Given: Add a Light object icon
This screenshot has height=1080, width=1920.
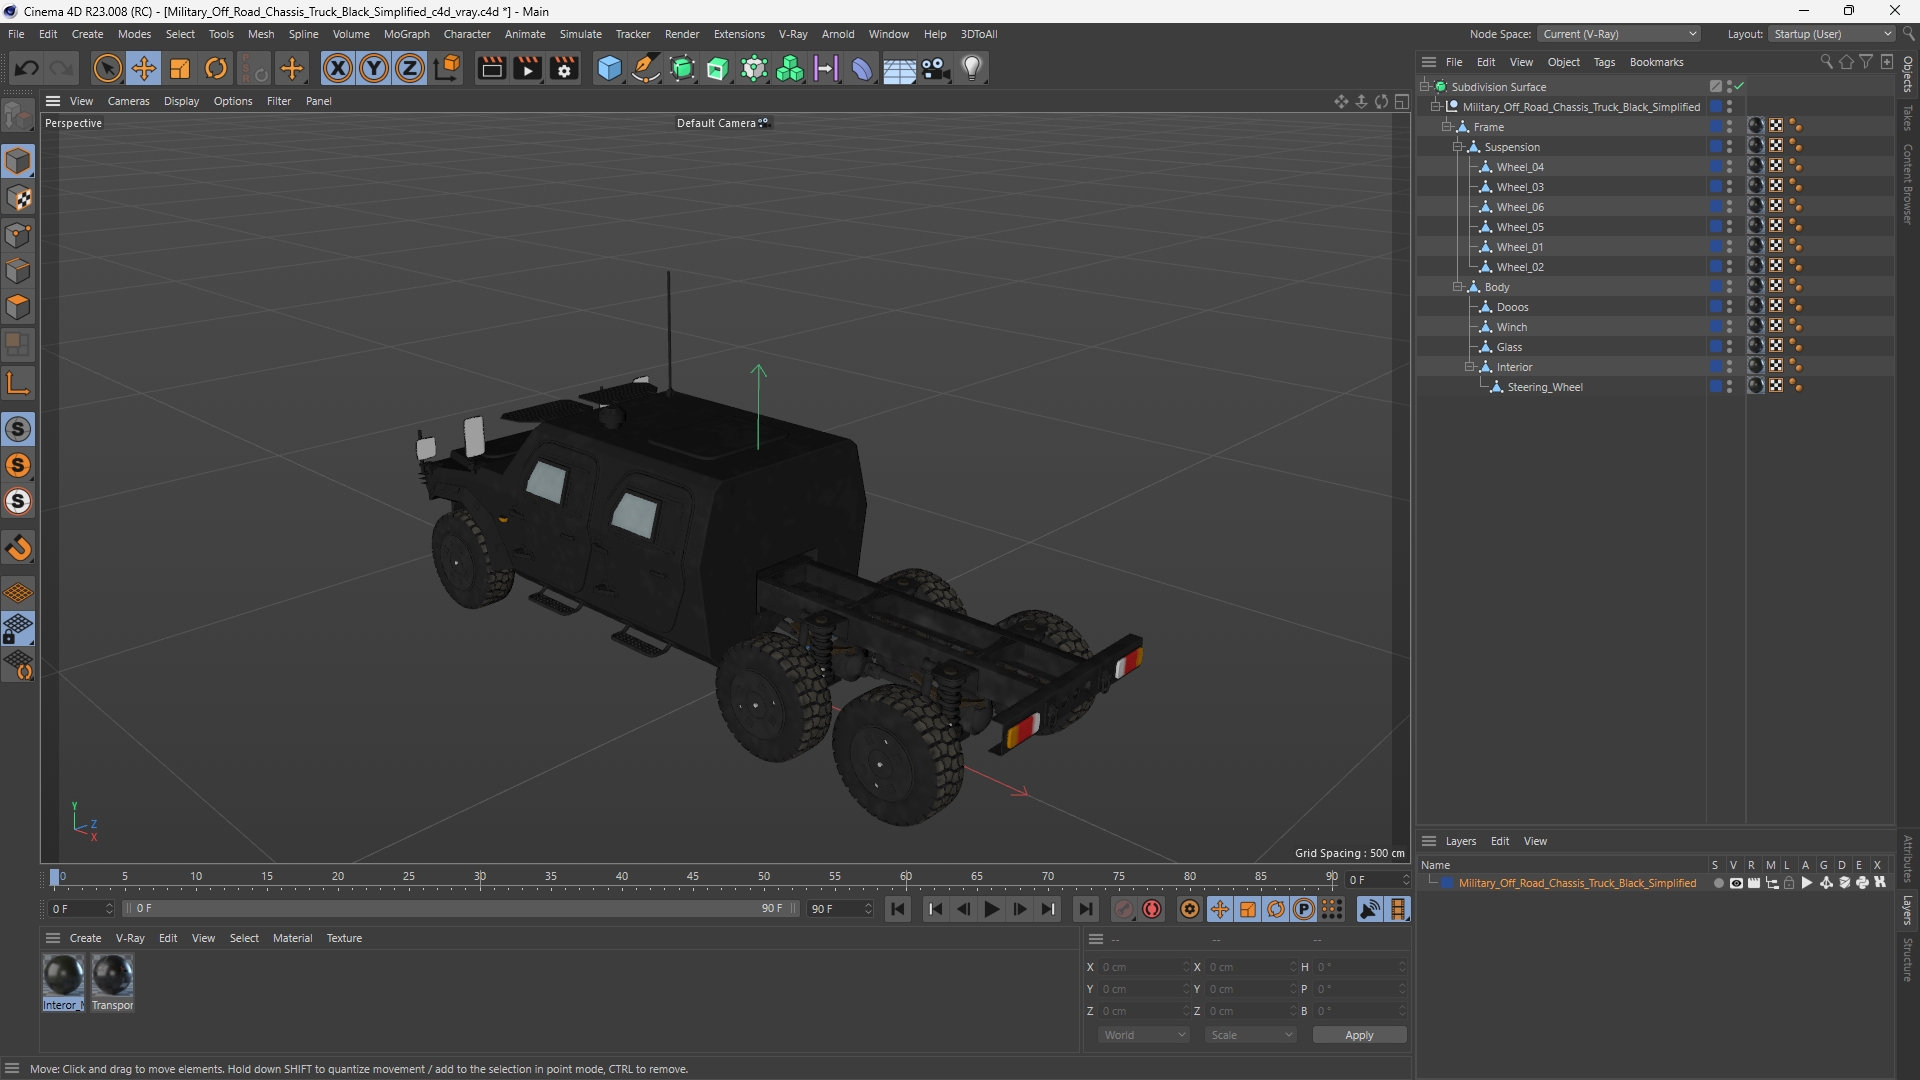Looking at the screenshot, I should (972, 68).
